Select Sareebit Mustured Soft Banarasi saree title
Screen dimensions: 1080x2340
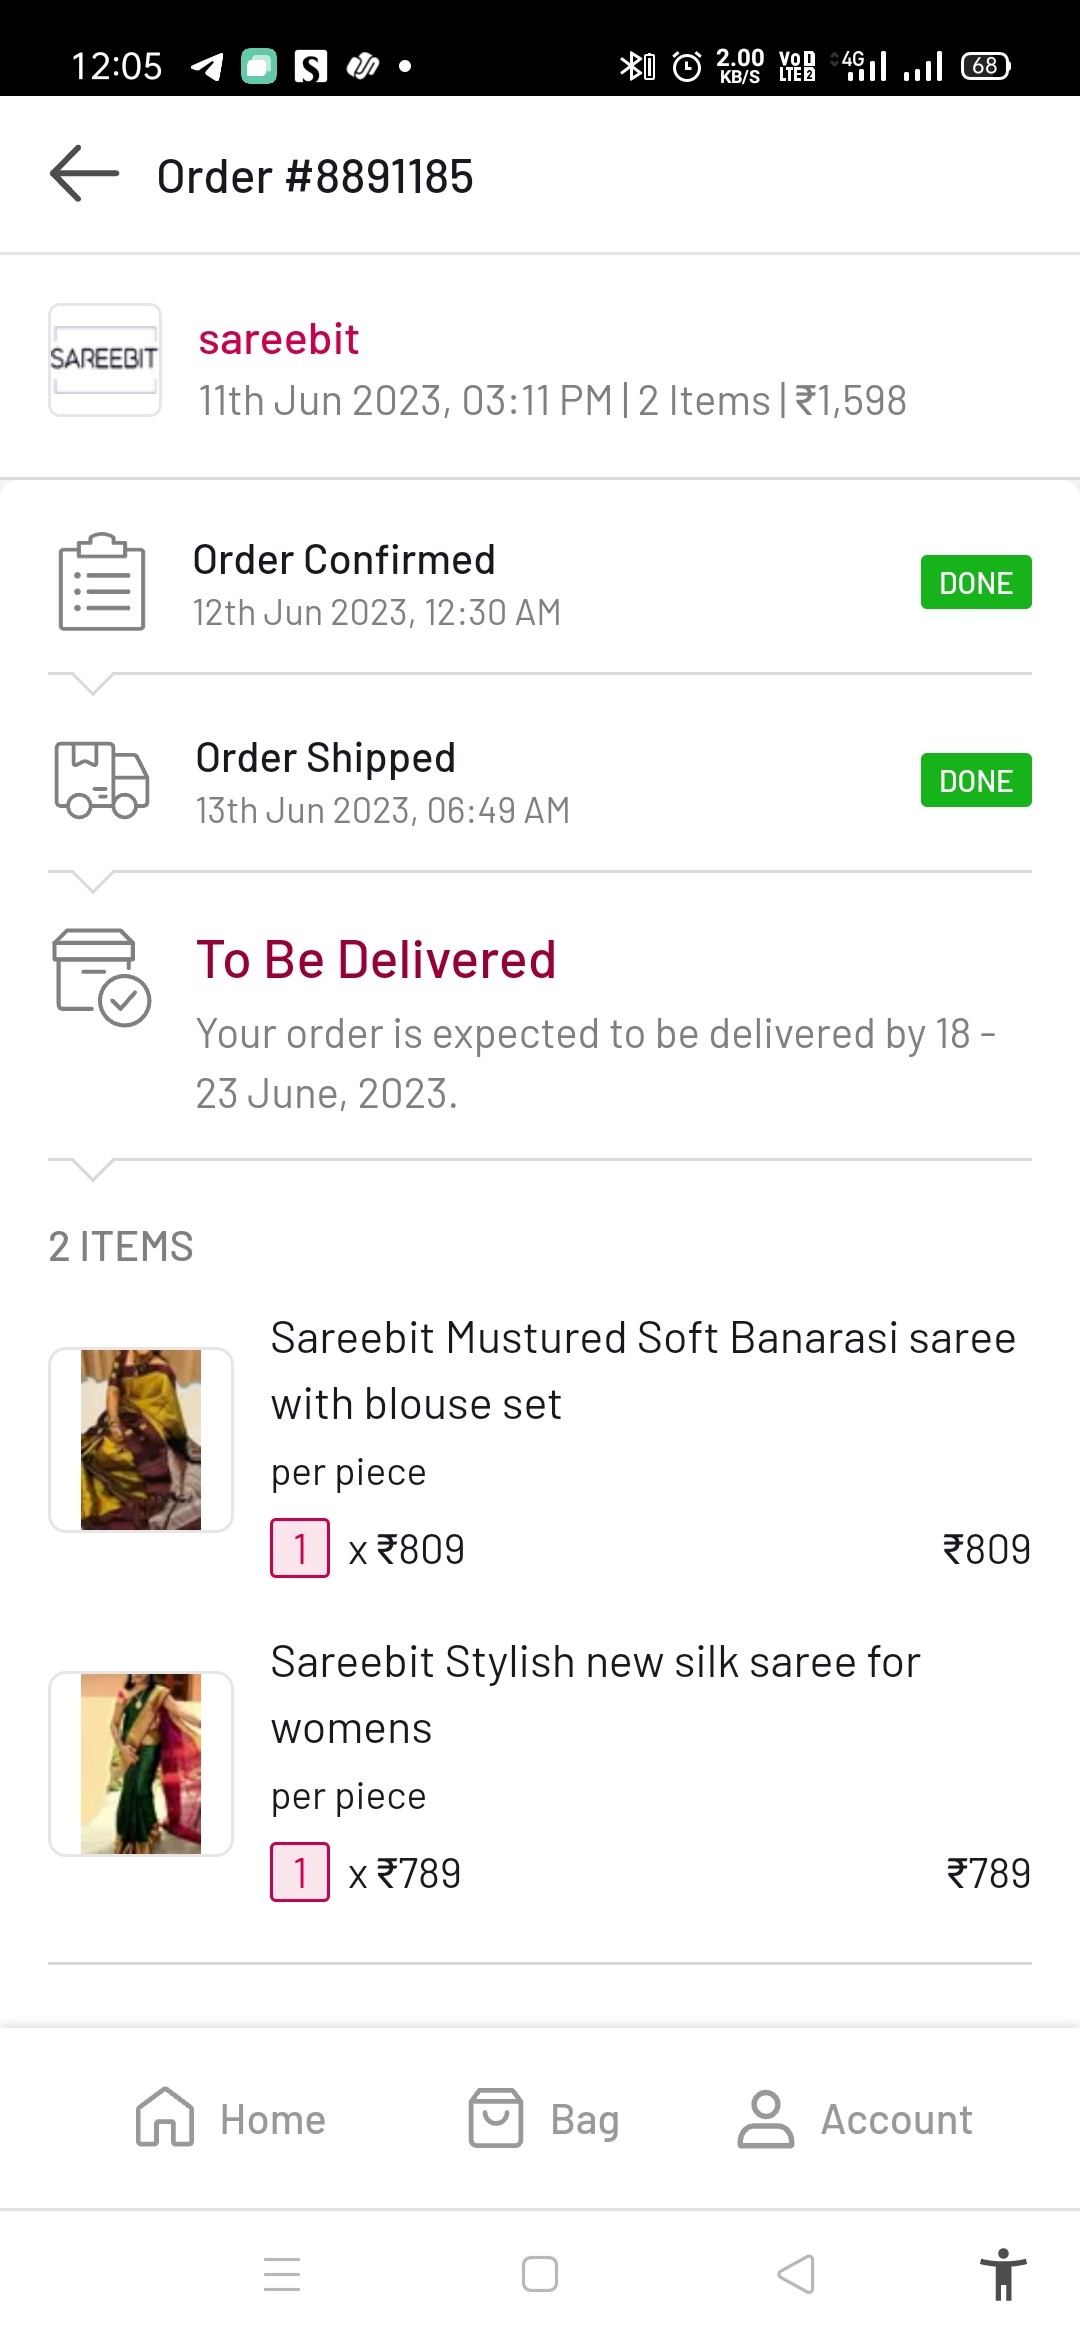click(642, 1370)
